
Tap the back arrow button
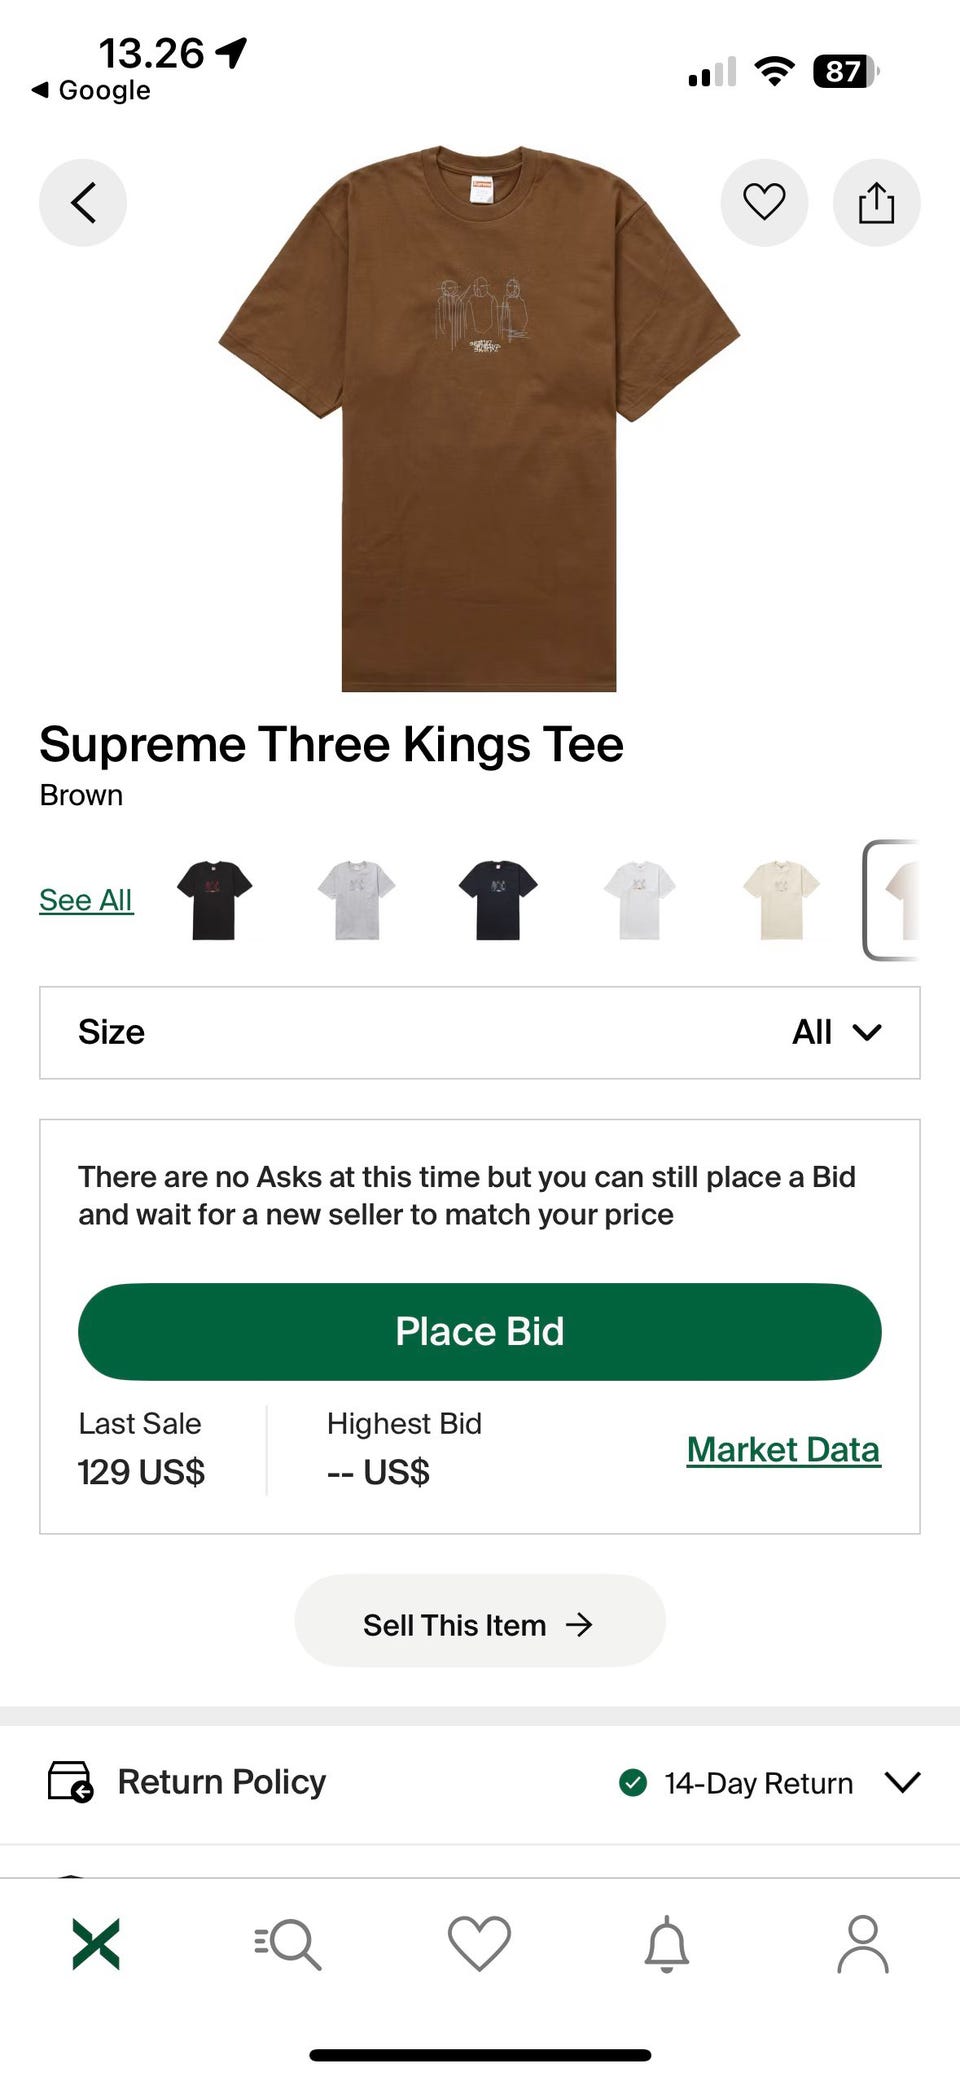(x=83, y=203)
